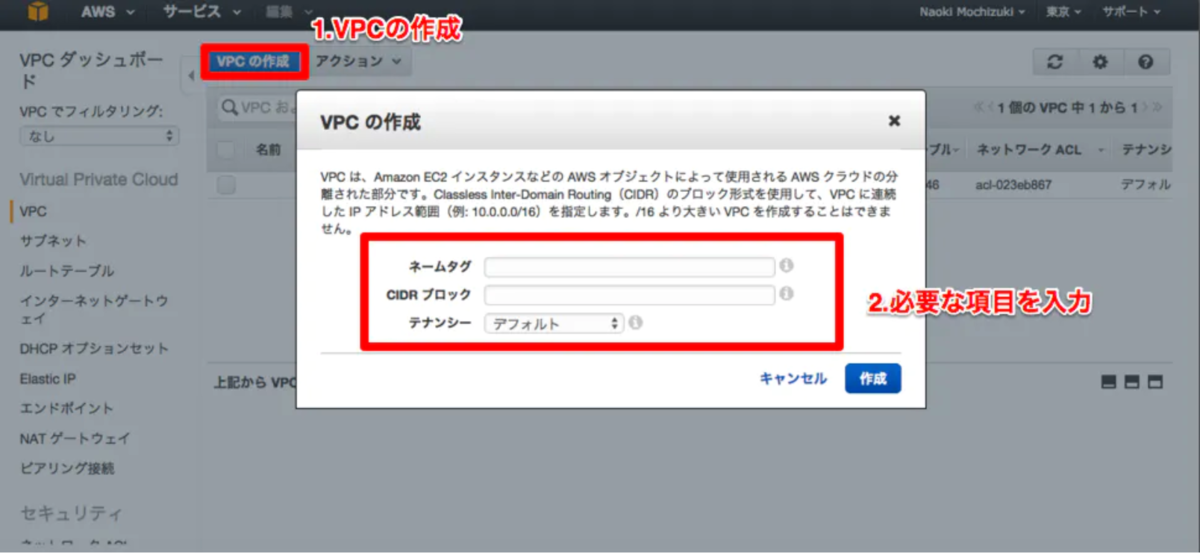Close the VPC の作成 dialog
Screen dimensions: 1200x554
tap(894, 121)
